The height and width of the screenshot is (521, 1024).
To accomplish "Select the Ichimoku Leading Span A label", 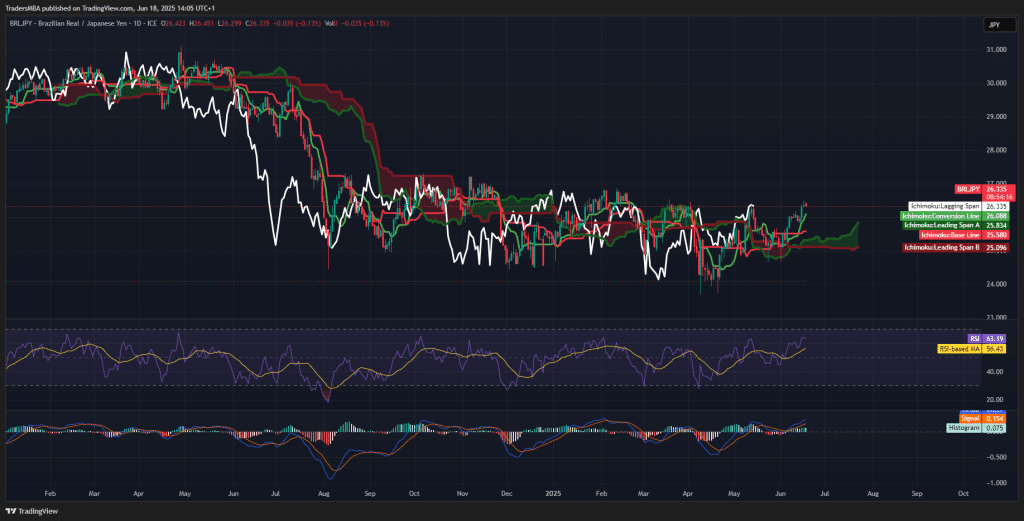I will point(940,226).
